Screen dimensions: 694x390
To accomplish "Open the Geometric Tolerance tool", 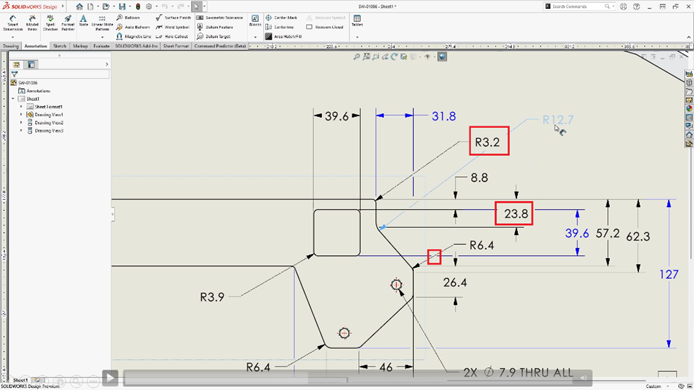I will [x=220, y=17].
